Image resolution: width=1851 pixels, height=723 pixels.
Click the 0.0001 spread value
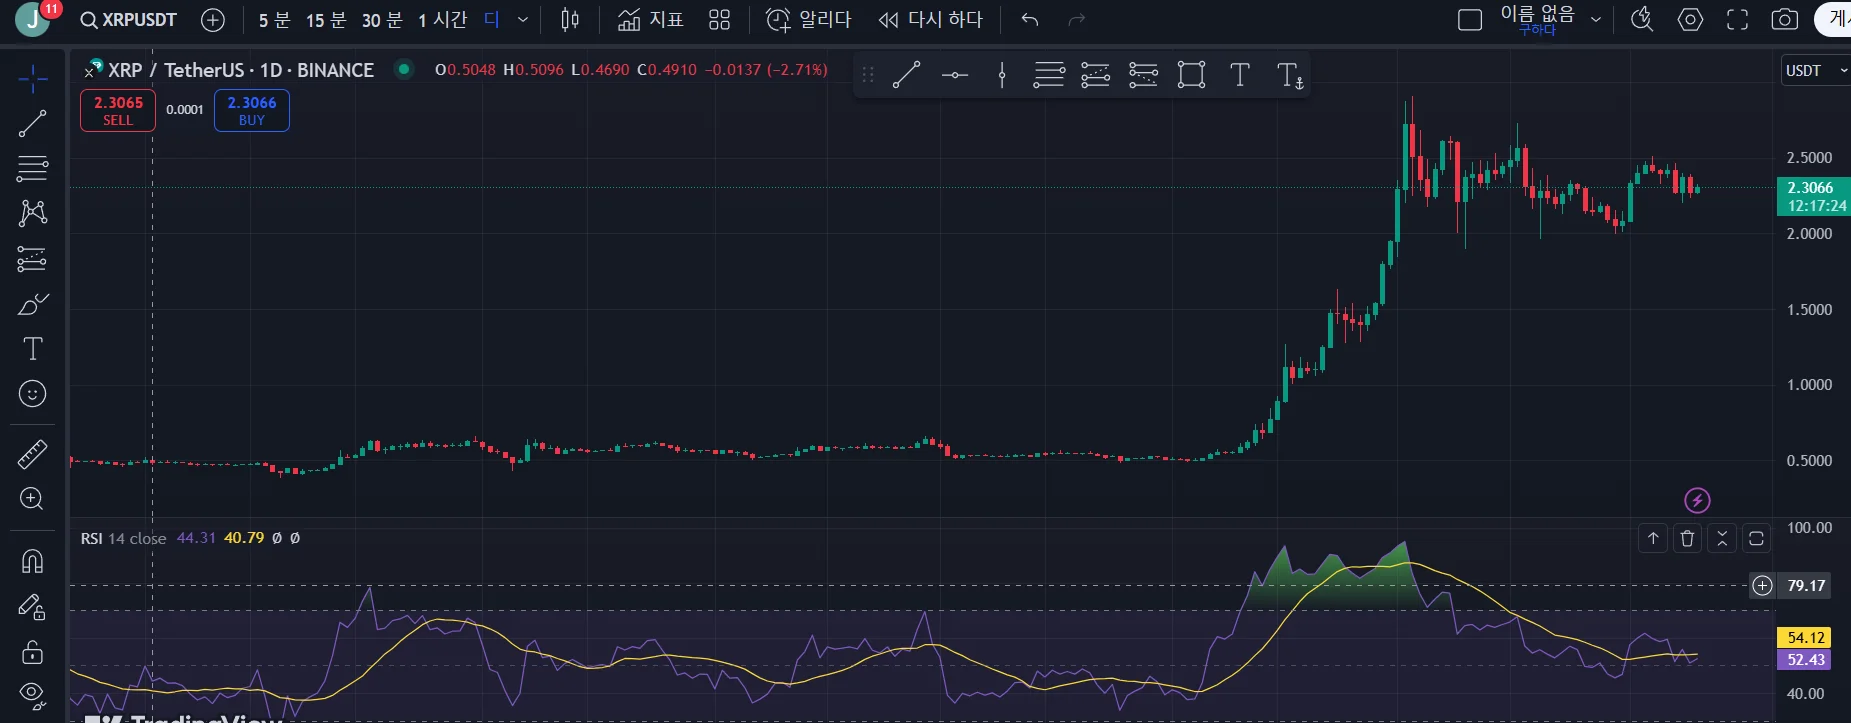tap(185, 110)
